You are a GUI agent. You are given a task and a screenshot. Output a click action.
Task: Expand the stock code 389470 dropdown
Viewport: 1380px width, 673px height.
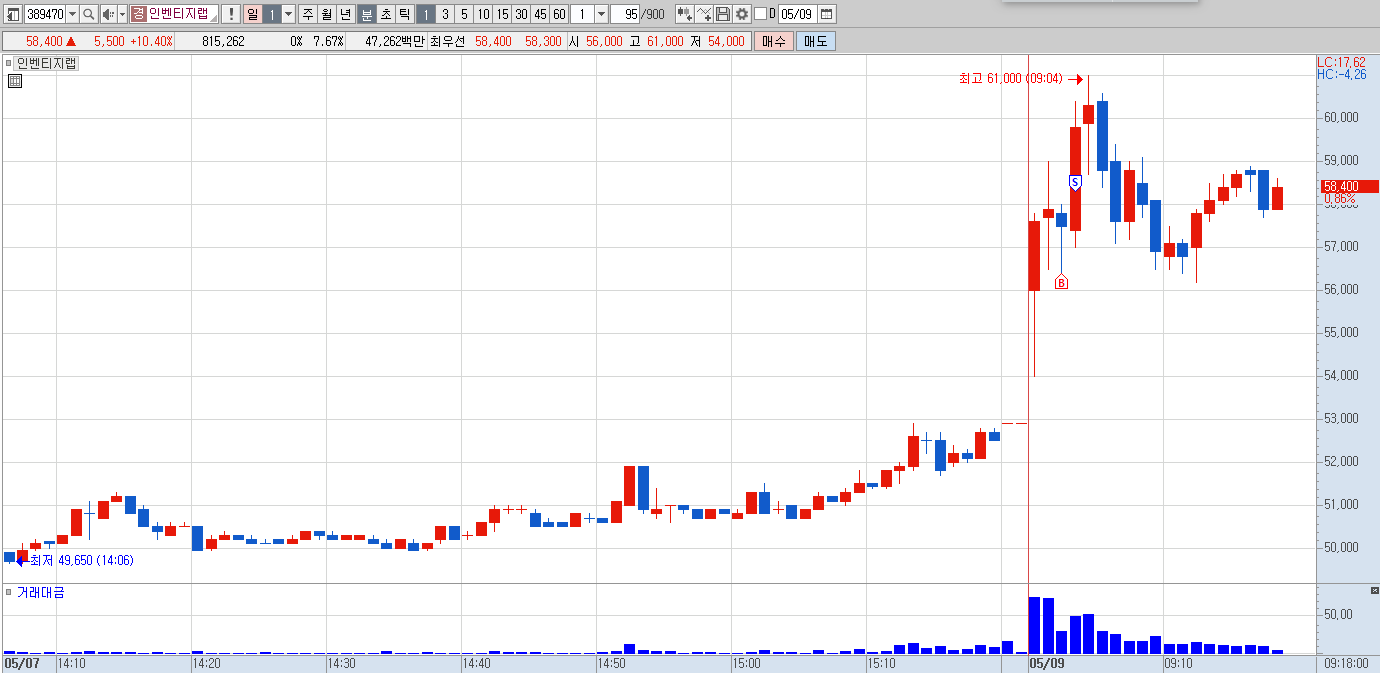(x=72, y=14)
